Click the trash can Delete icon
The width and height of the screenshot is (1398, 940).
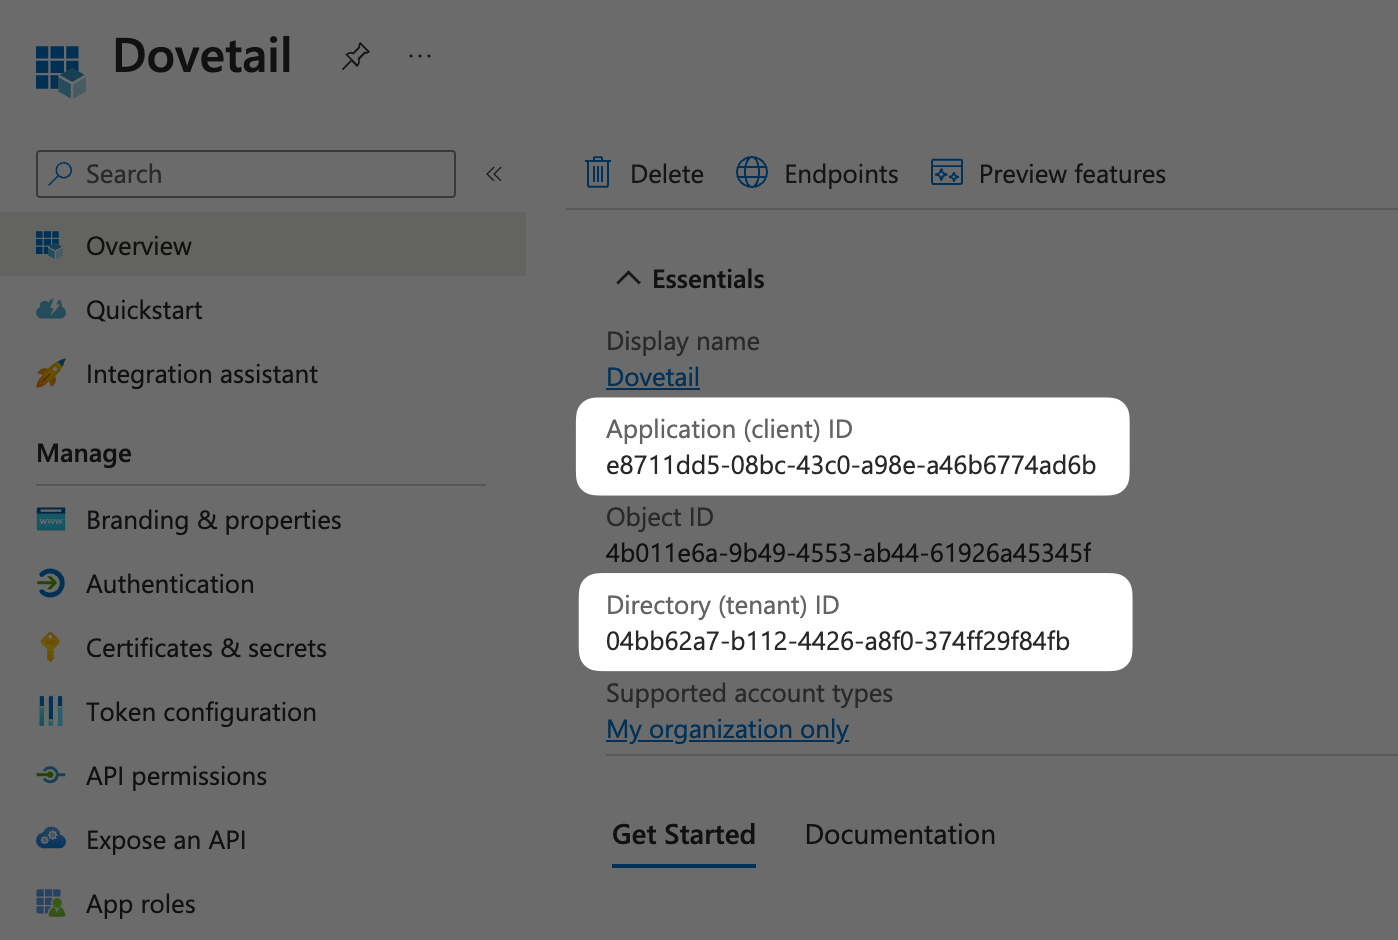point(598,173)
